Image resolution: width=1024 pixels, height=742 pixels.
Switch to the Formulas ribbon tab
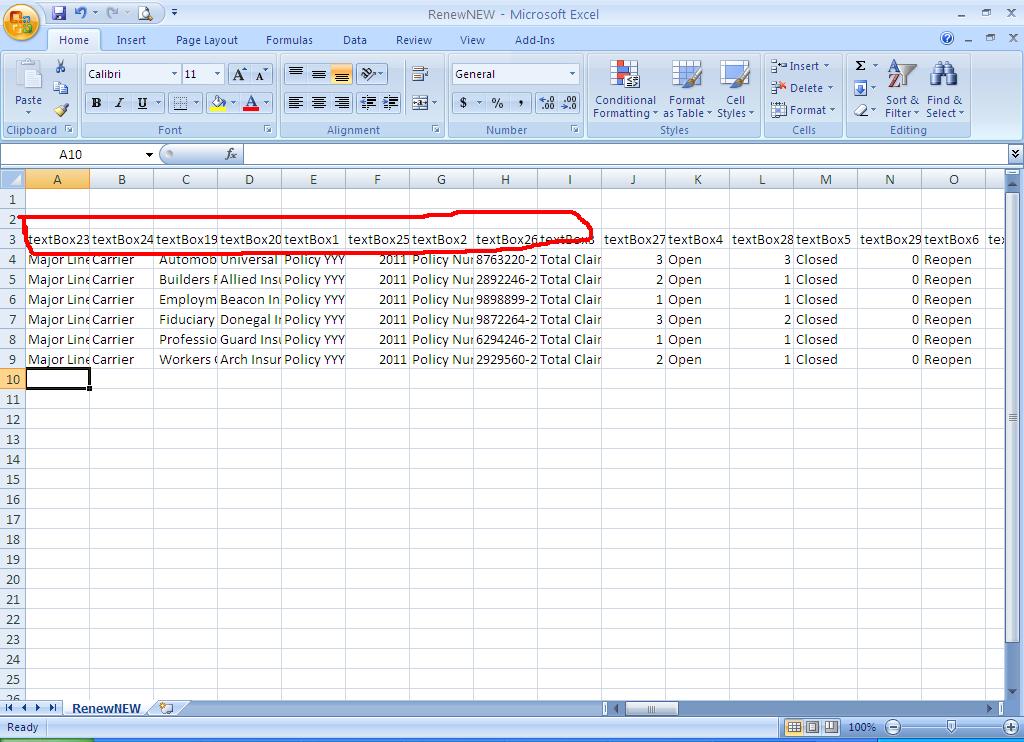click(289, 40)
